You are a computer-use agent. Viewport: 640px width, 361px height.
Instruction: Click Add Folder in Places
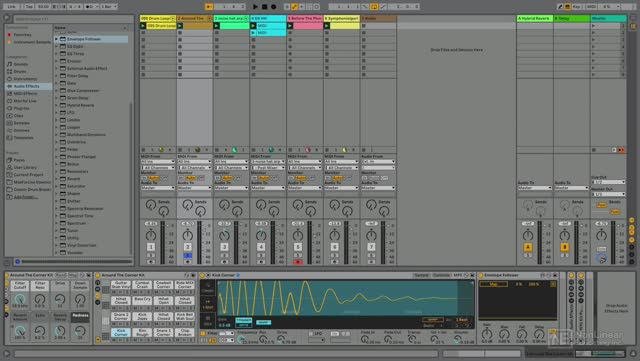click(x=26, y=197)
